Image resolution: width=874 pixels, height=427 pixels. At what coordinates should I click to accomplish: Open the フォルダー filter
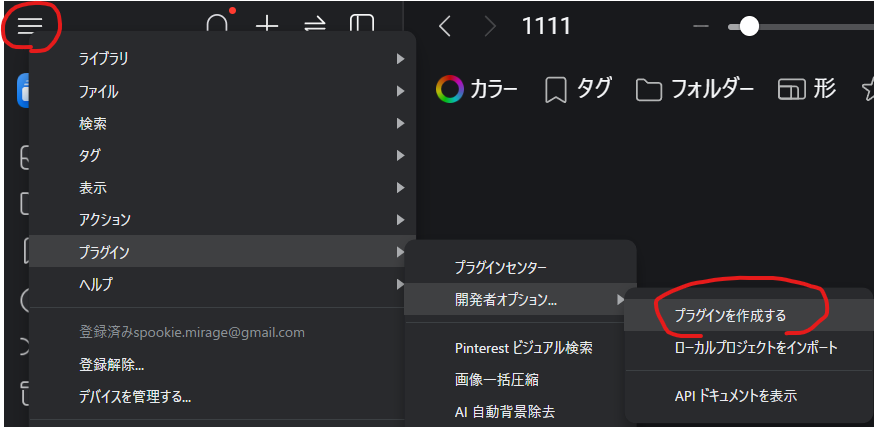tap(695, 89)
